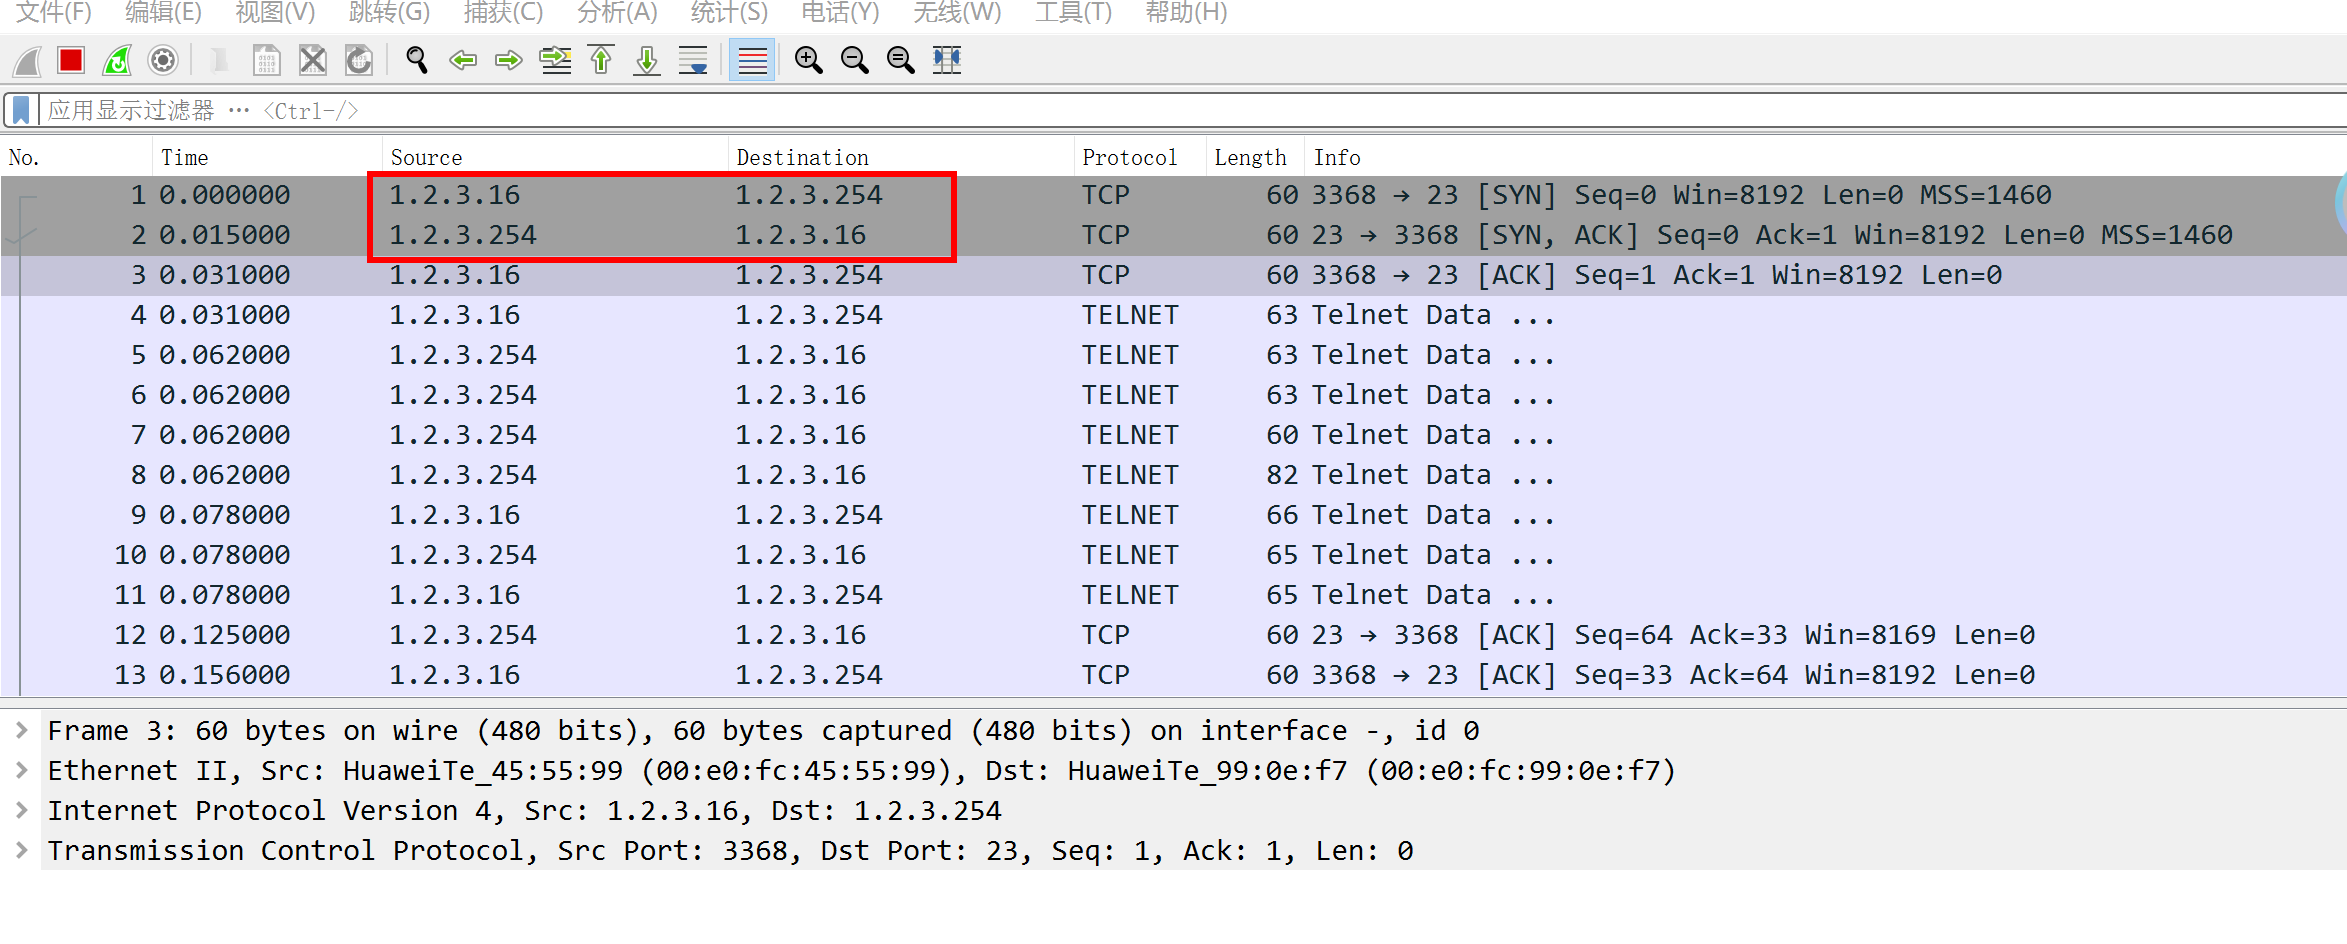
Task: Open the 统计(S) statistics menu
Action: click(x=728, y=13)
